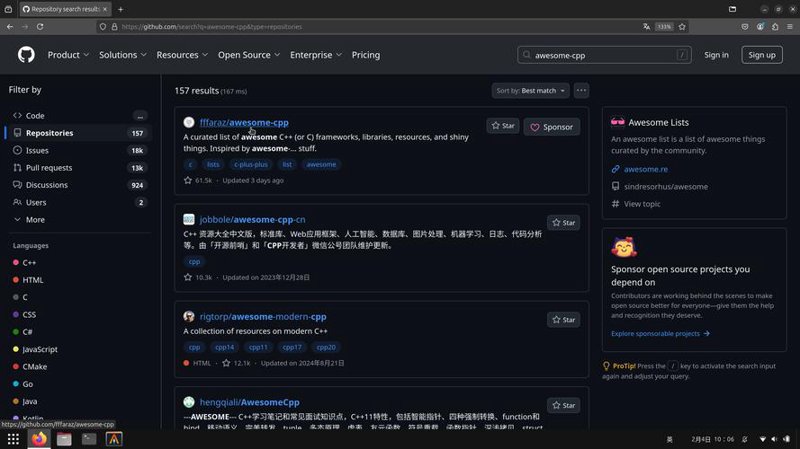This screenshot has height=449, width=800.
Task: Bookmark this page with the star icon
Action: [x=682, y=27]
